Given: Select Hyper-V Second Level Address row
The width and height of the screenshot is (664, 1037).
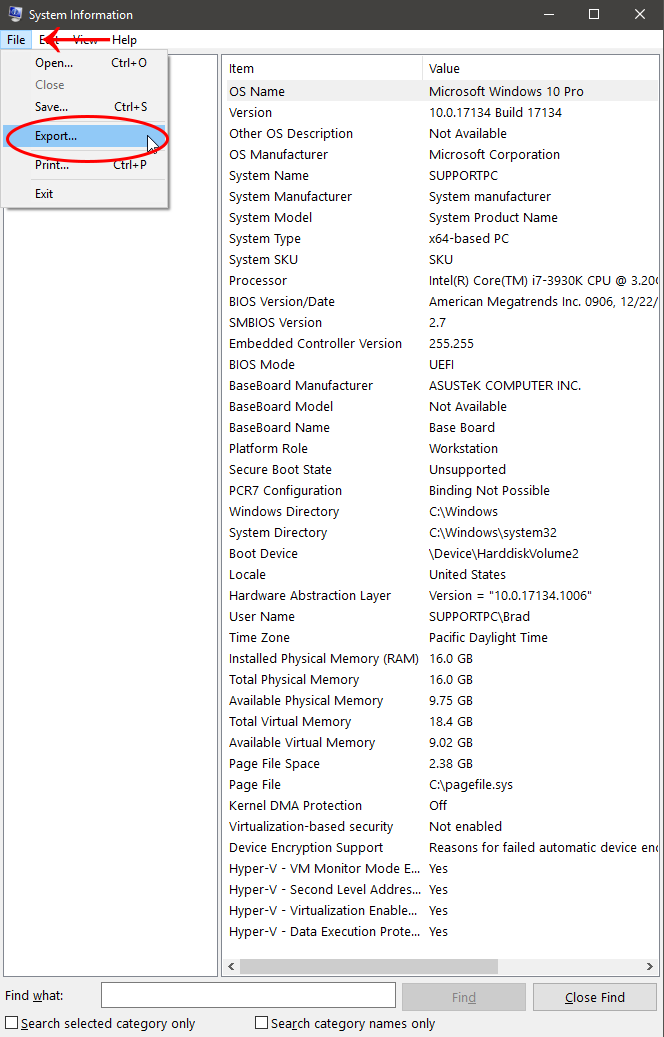Looking at the screenshot, I should click(x=442, y=890).
